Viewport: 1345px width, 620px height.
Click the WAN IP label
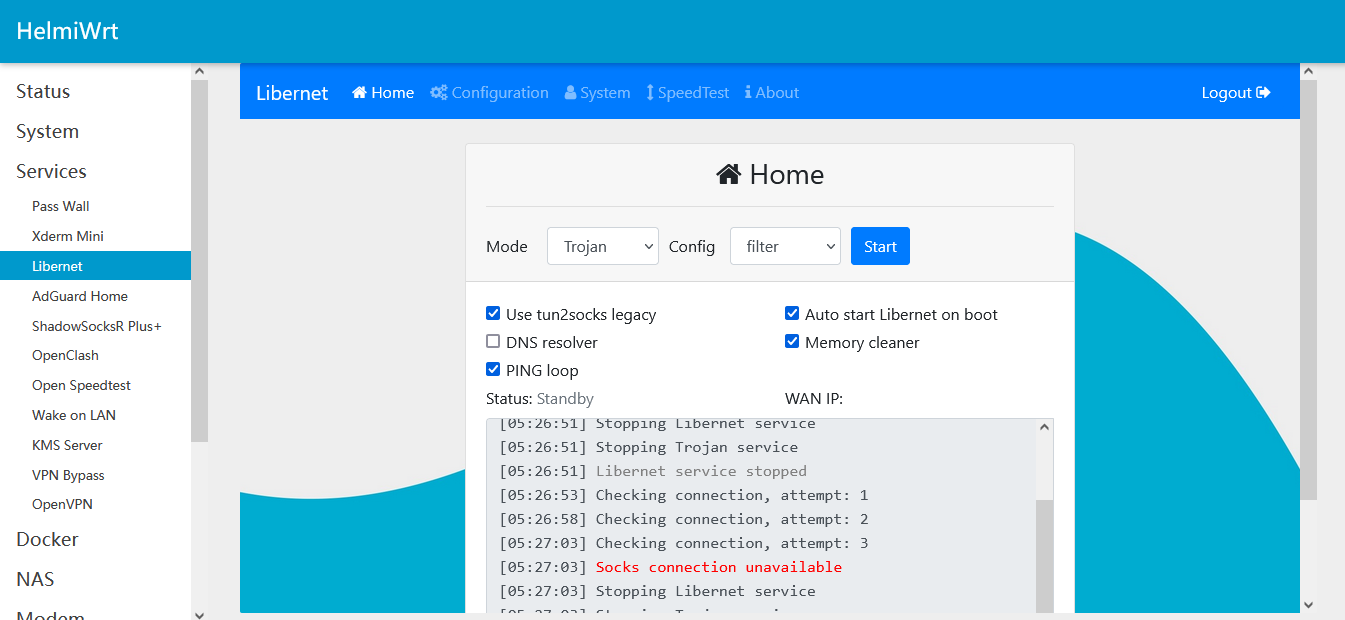814,399
